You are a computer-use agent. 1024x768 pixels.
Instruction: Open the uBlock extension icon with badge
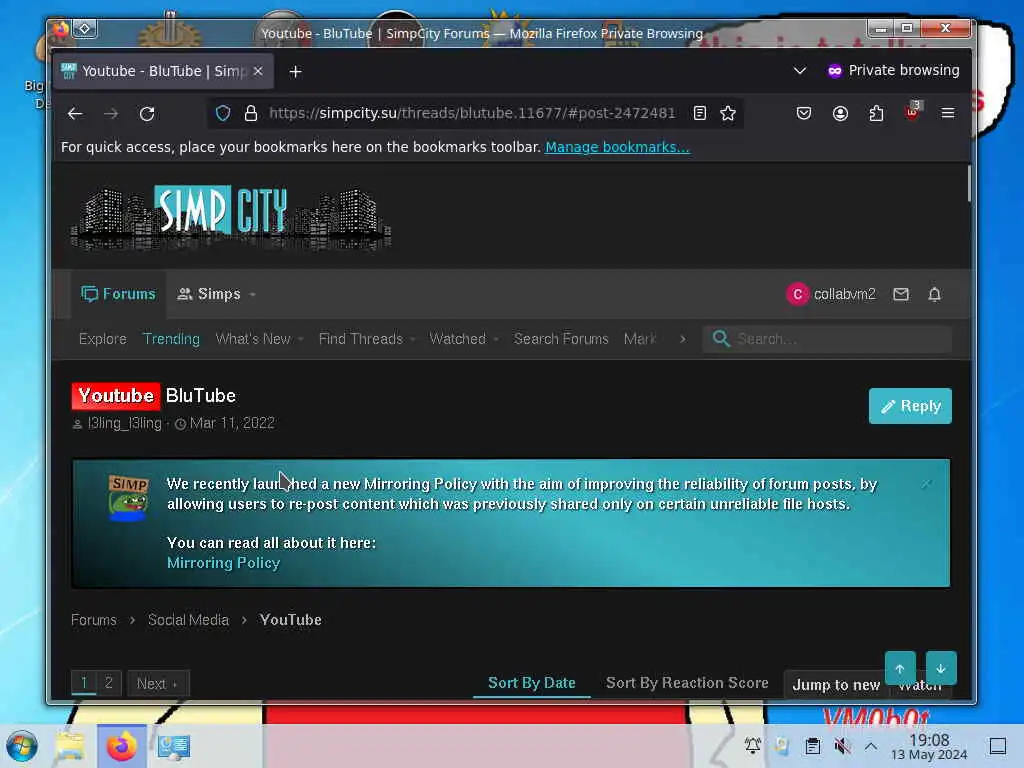(x=912, y=112)
